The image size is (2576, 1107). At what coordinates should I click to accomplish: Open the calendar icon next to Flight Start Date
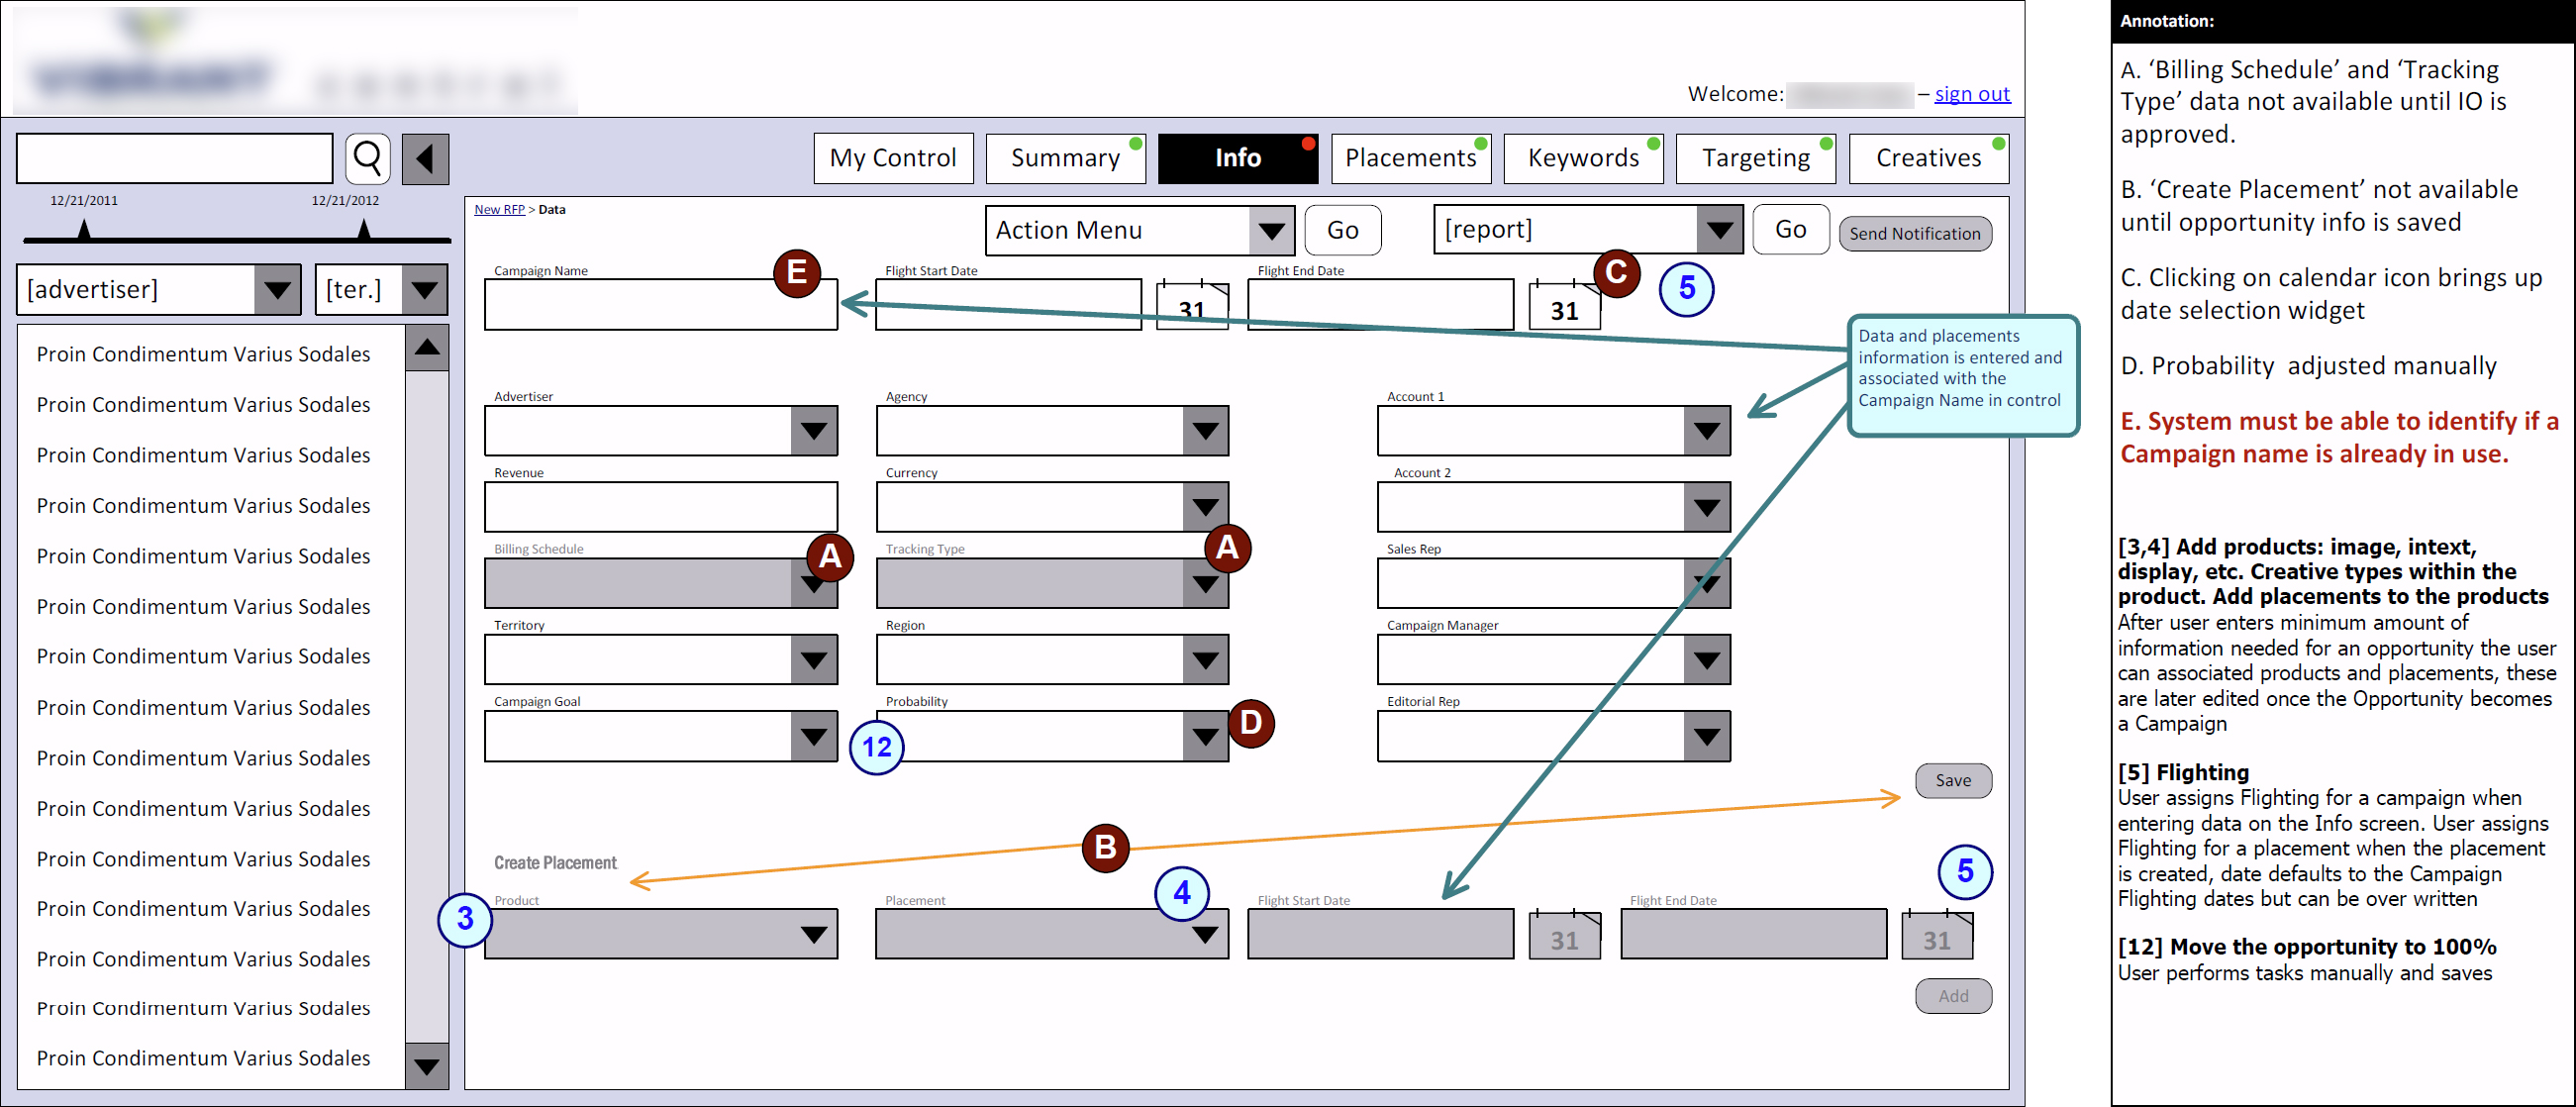(x=1192, y=307)
